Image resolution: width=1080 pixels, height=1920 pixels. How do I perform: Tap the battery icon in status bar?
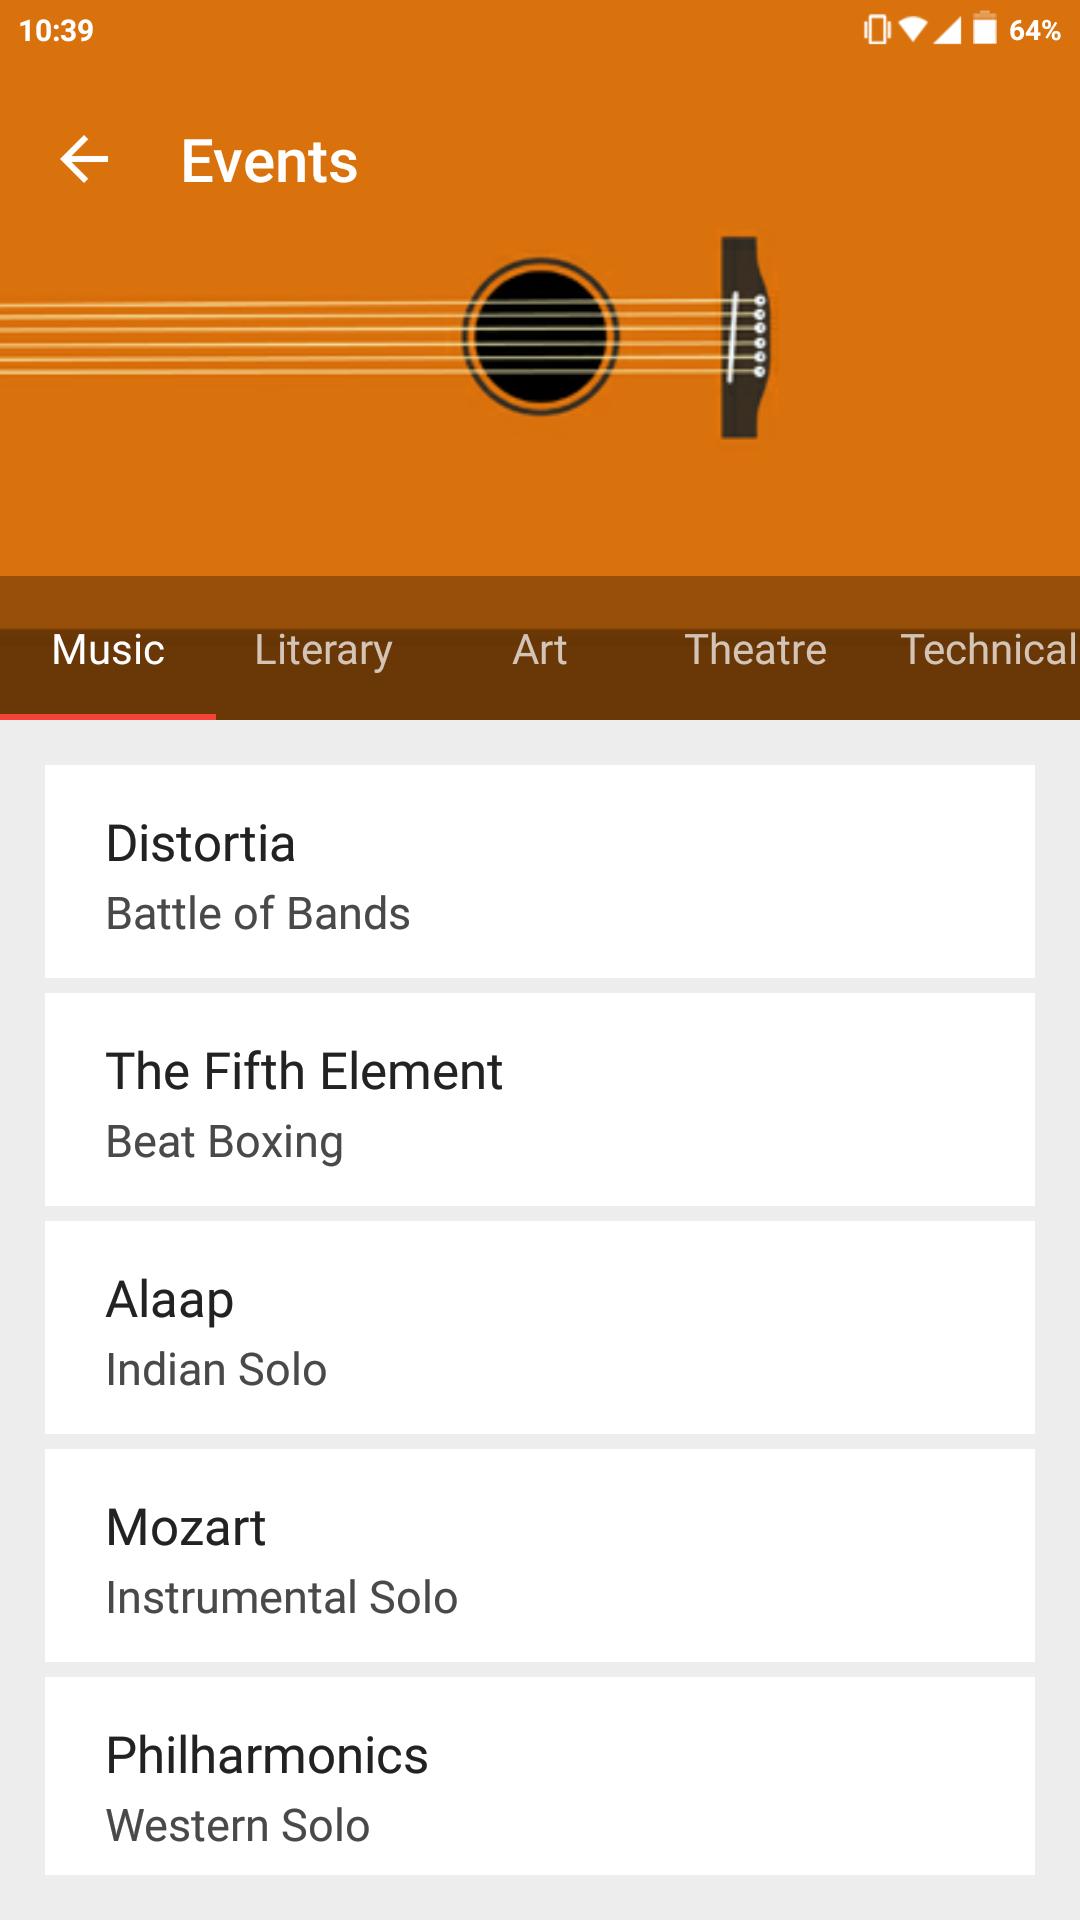(985, 29)
